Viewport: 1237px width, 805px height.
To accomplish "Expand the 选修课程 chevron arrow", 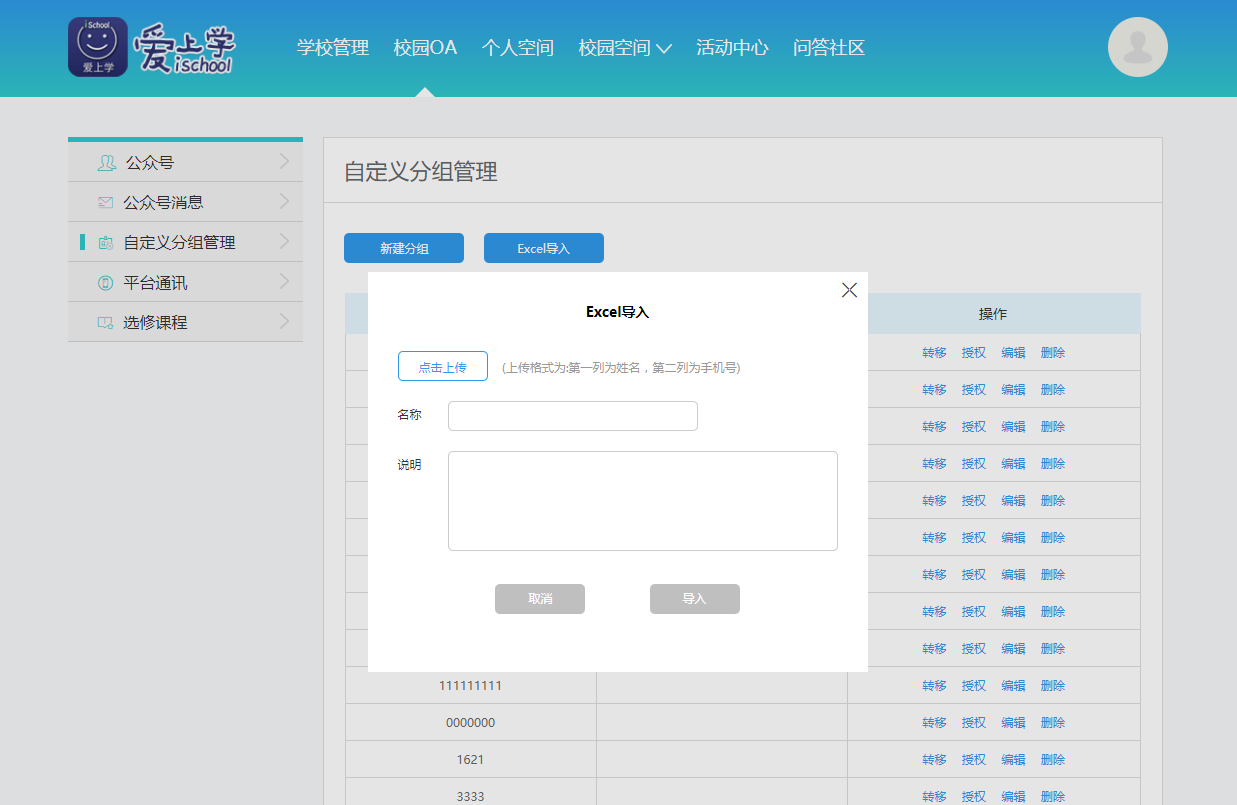I will [x=284, y=322].
